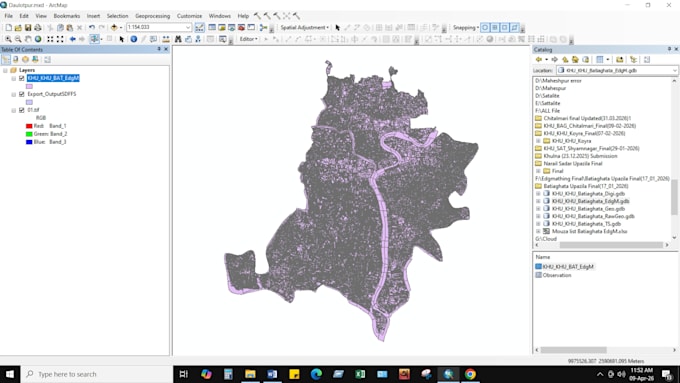Open the Bookmarks menu
The width and height of the screenshot is (680, 383).
(67, 16)
